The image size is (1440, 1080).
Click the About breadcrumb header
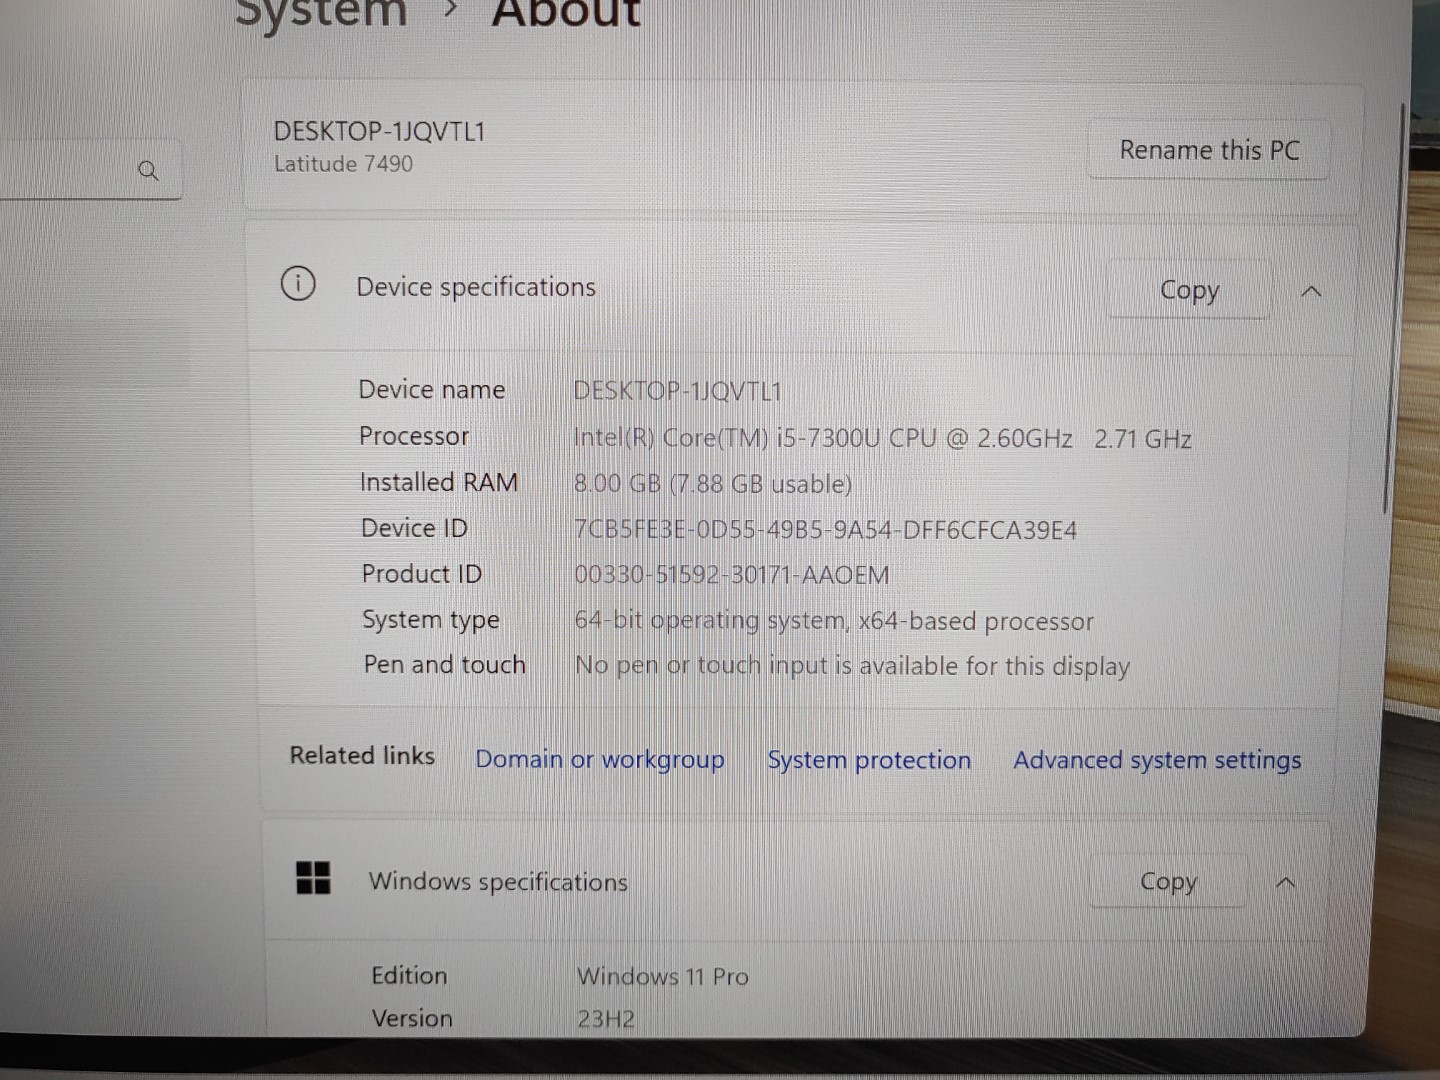(x=565, y=12)
